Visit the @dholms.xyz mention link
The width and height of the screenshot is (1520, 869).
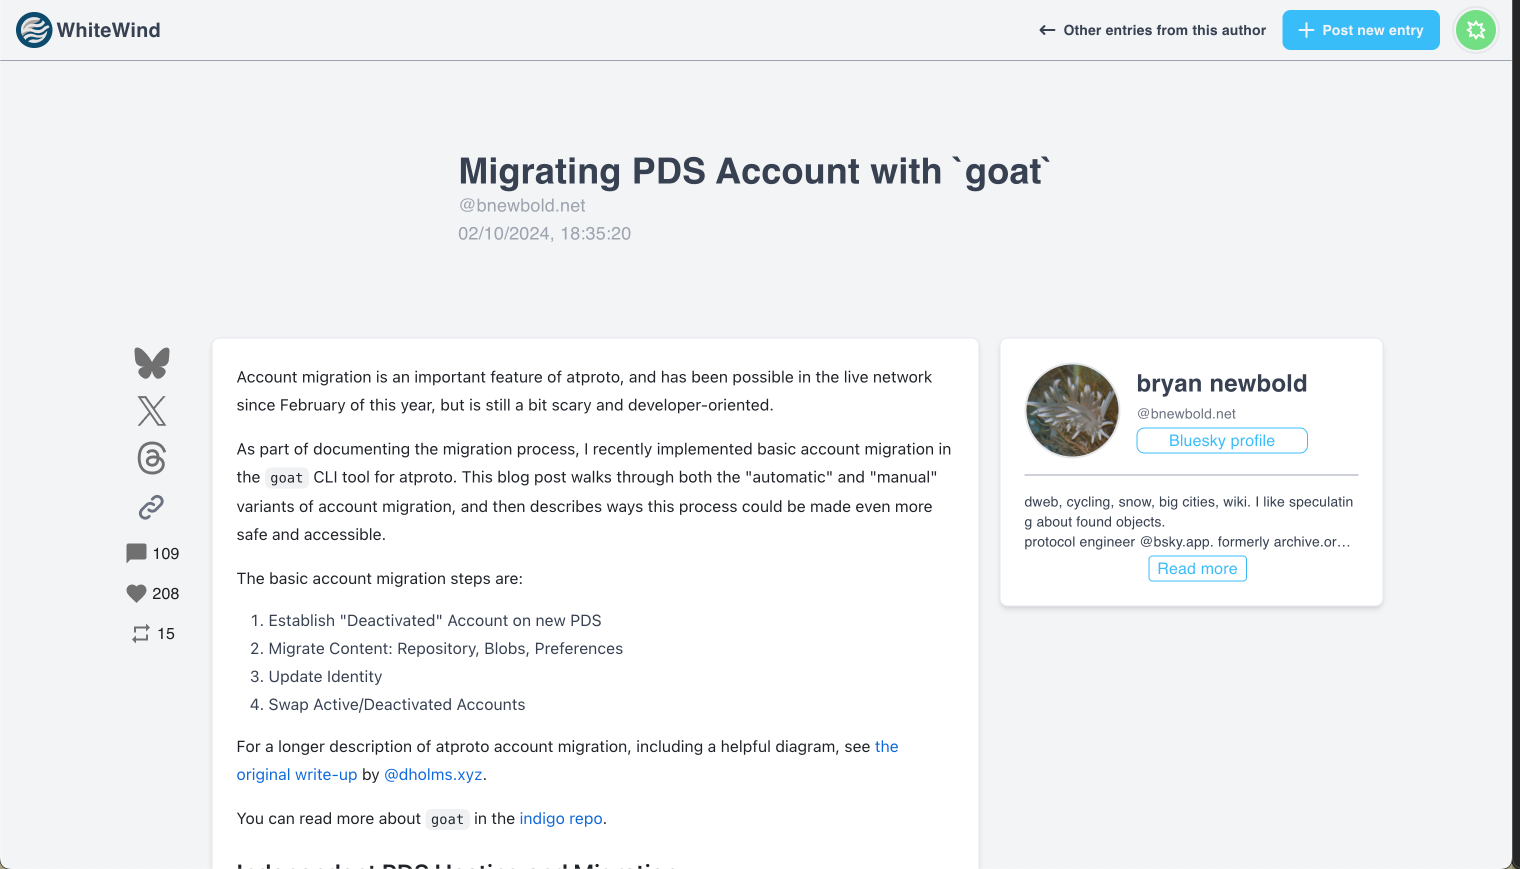click(x=433, y=775)
